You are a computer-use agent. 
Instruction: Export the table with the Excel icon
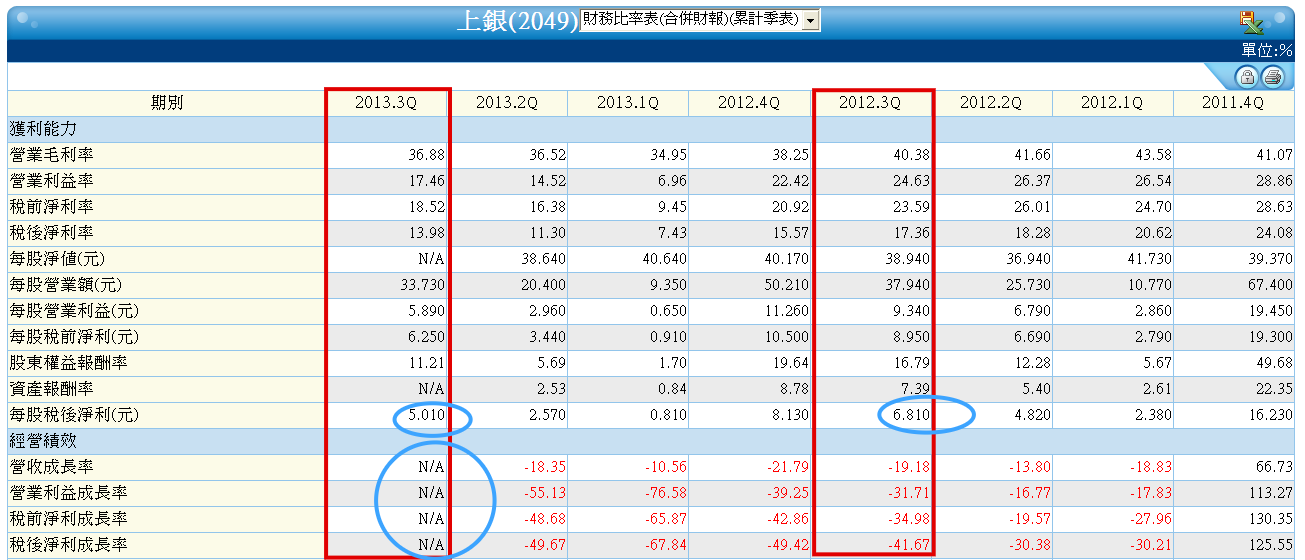[x=1250, y=21]
